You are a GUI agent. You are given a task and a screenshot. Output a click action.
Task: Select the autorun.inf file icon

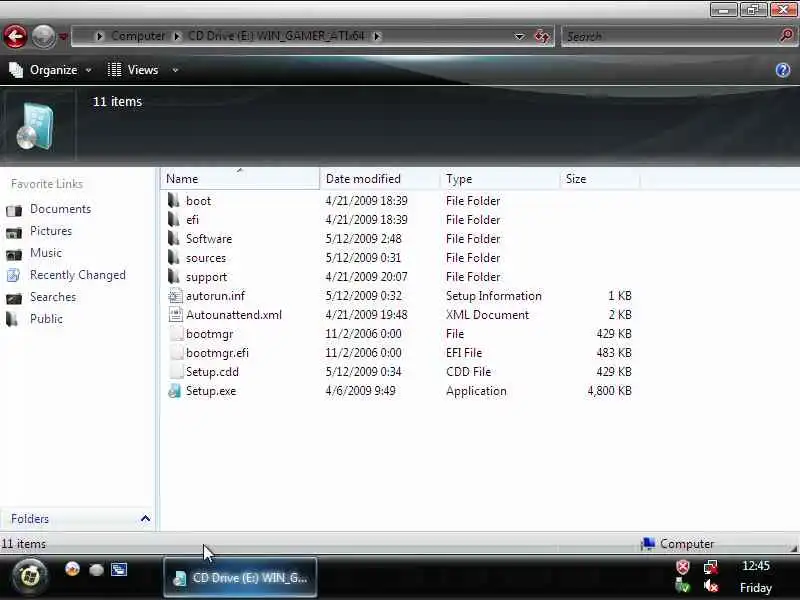[175, 296]
